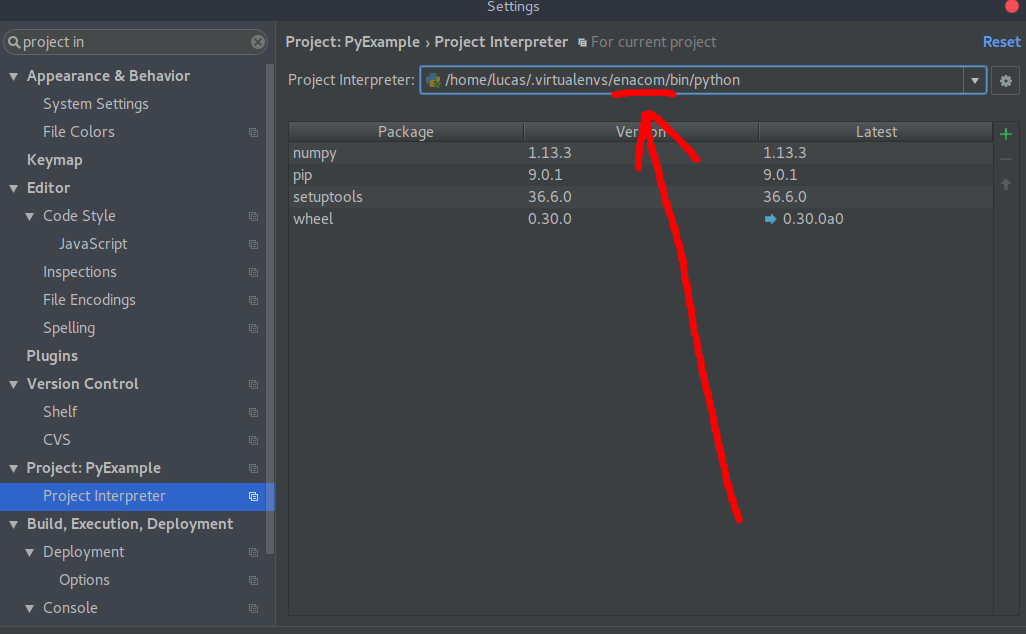Open File Colors settings page
Viewport: 1026px width, 634px height.
coord(79,132)
